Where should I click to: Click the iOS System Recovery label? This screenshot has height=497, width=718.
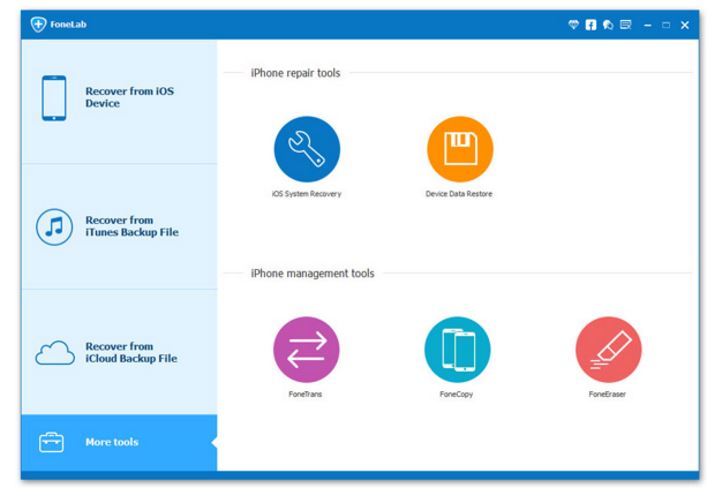click(306, 194)
